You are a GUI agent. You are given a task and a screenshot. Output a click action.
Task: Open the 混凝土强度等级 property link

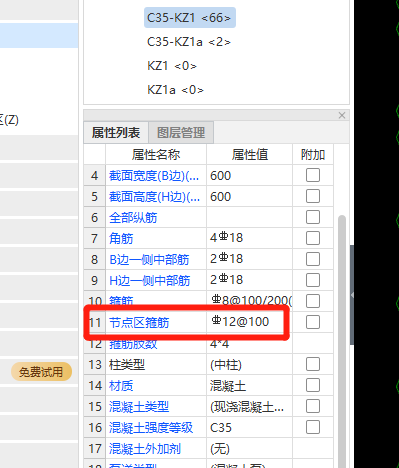pyautogui.click(x=151, y=428)
